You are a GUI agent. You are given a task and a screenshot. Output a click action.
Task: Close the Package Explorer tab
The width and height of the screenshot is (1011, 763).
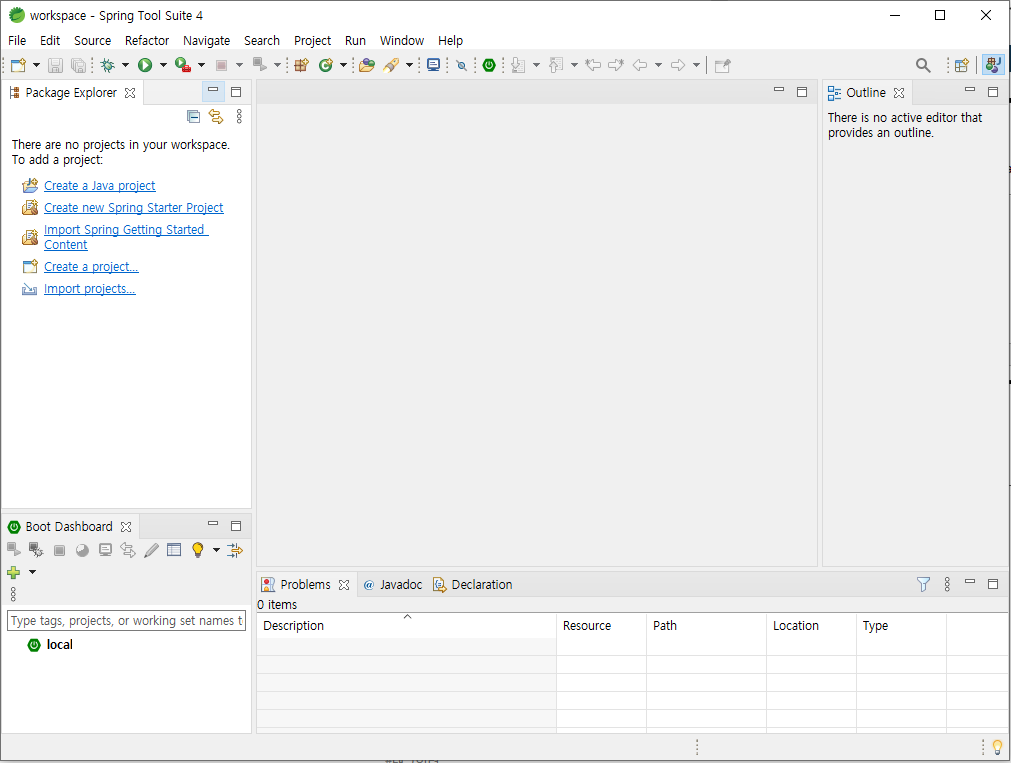130,93
